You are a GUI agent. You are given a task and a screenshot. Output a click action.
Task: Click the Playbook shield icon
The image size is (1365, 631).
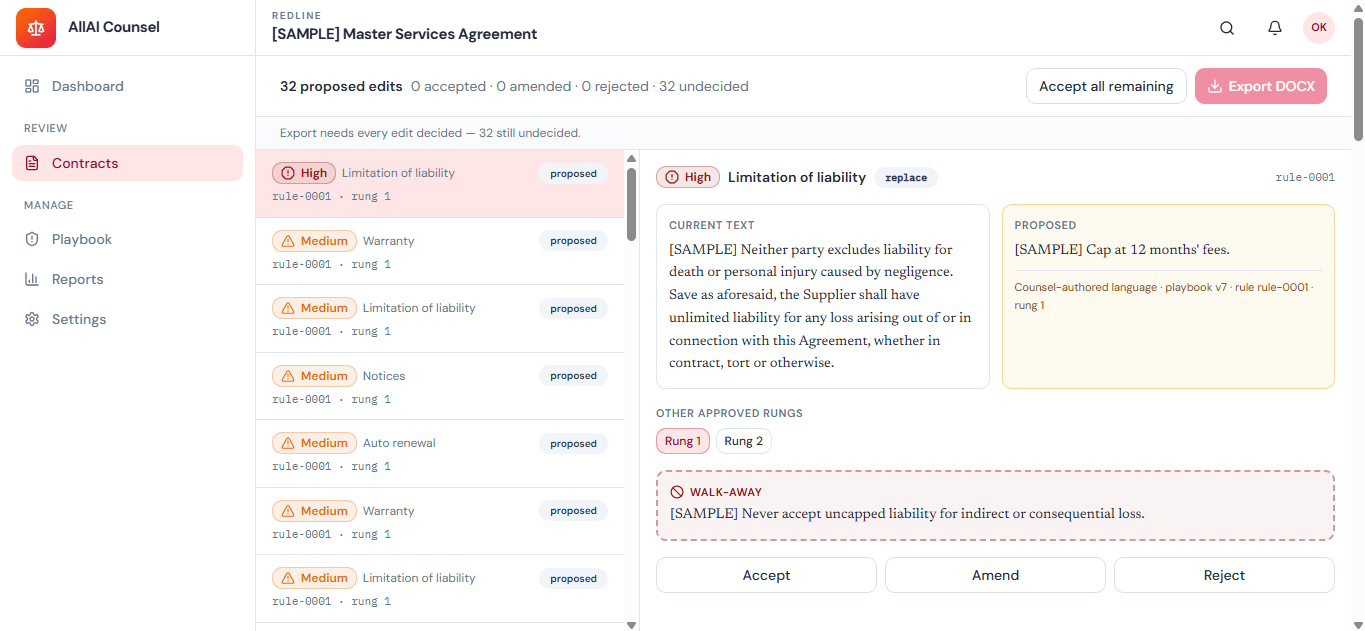coord(32,239)
